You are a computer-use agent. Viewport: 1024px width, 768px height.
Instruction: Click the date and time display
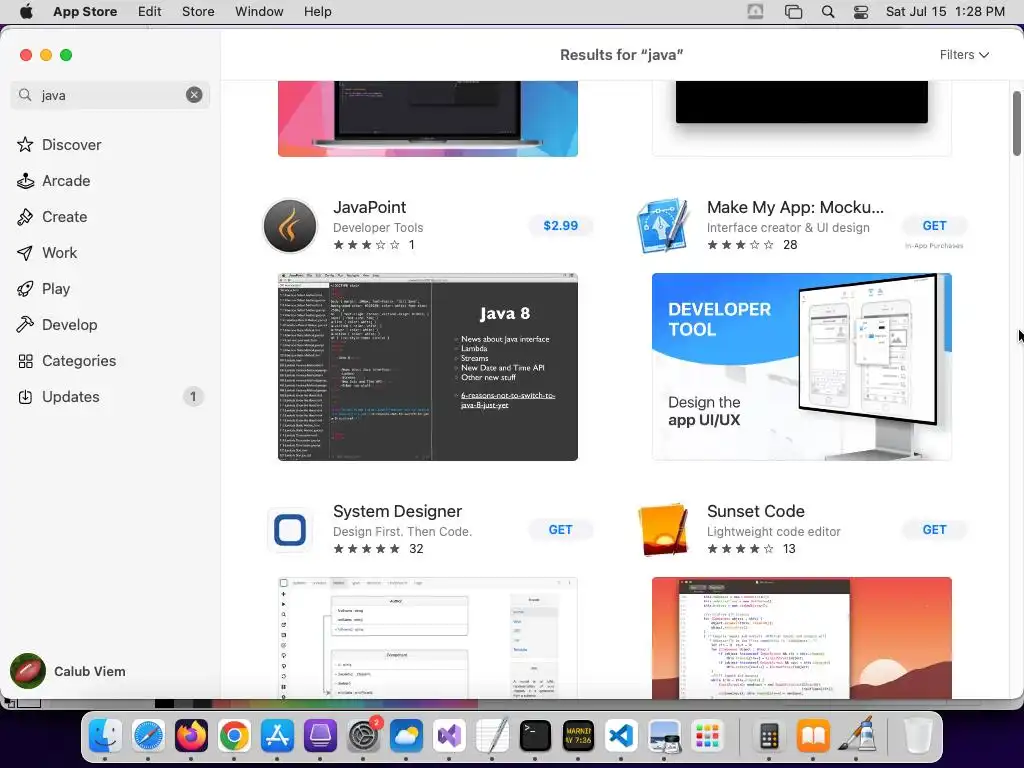pos(945,11)
